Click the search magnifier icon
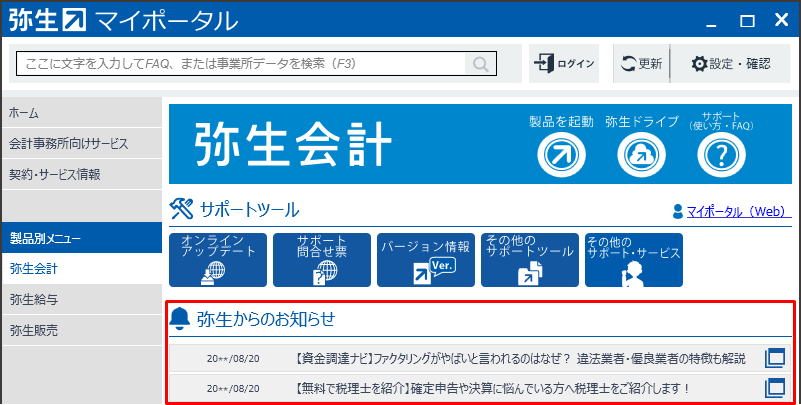Image resolution: width=801 pixels, height=405 pixels. click(x=481, y=64)
